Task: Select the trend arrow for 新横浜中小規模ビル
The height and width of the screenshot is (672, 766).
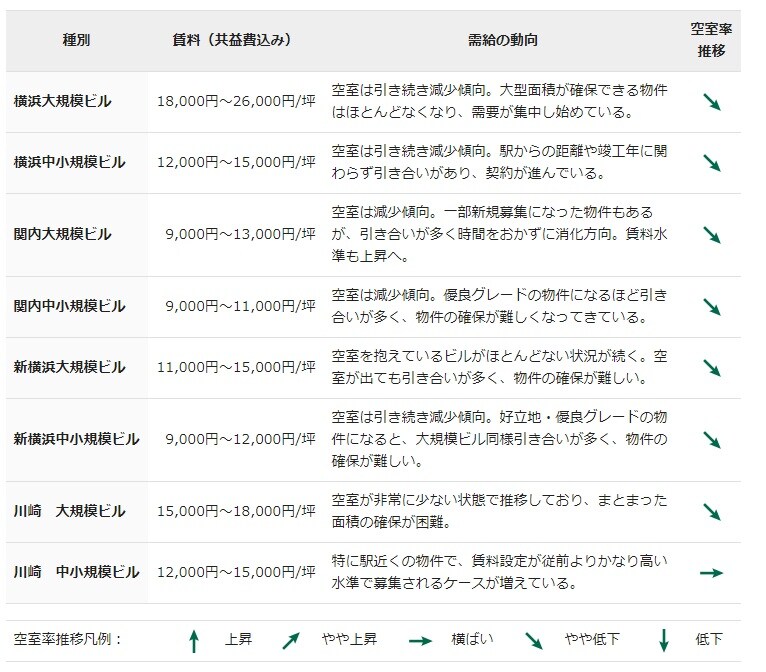Action: tap(711, 440)
